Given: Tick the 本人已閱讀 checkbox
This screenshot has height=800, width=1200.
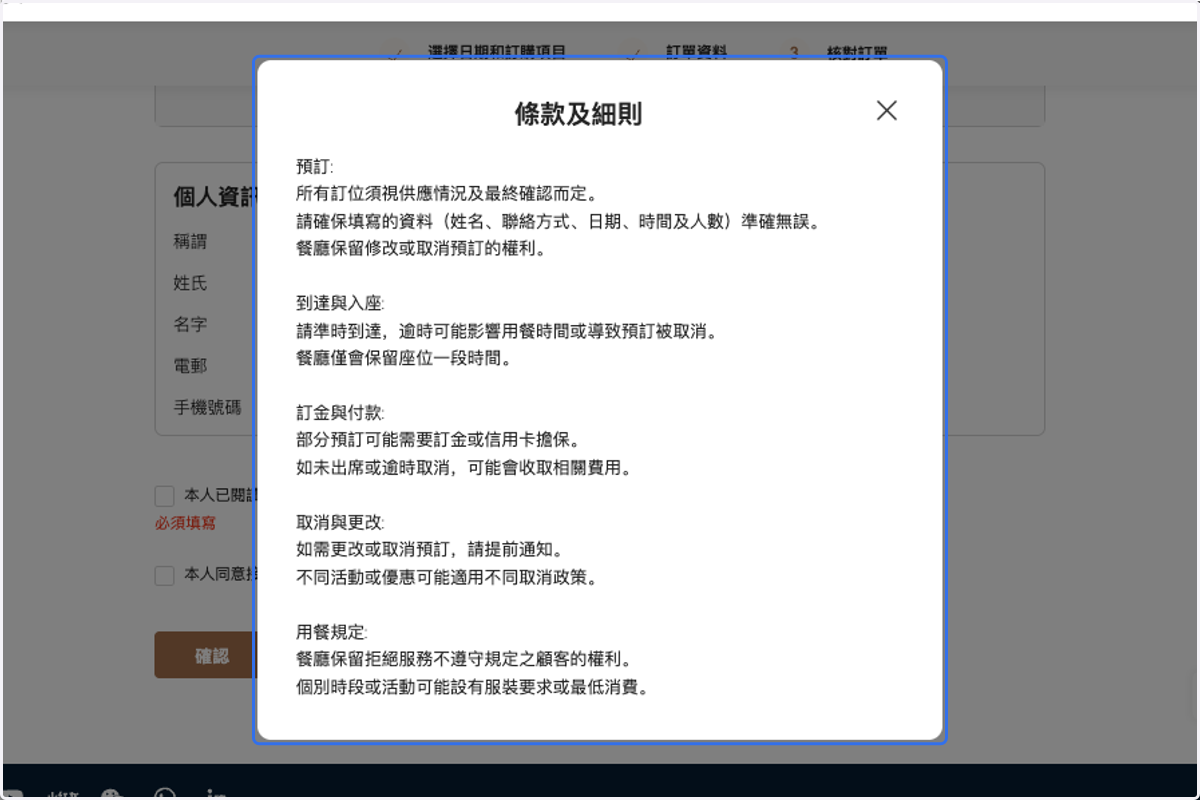Looking at the screenshot, I should (164, 496).
